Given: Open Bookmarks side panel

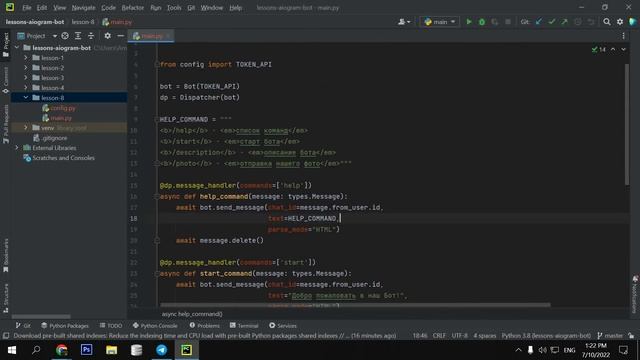Looking at the screenshot, I should click(x=6, y=256).
